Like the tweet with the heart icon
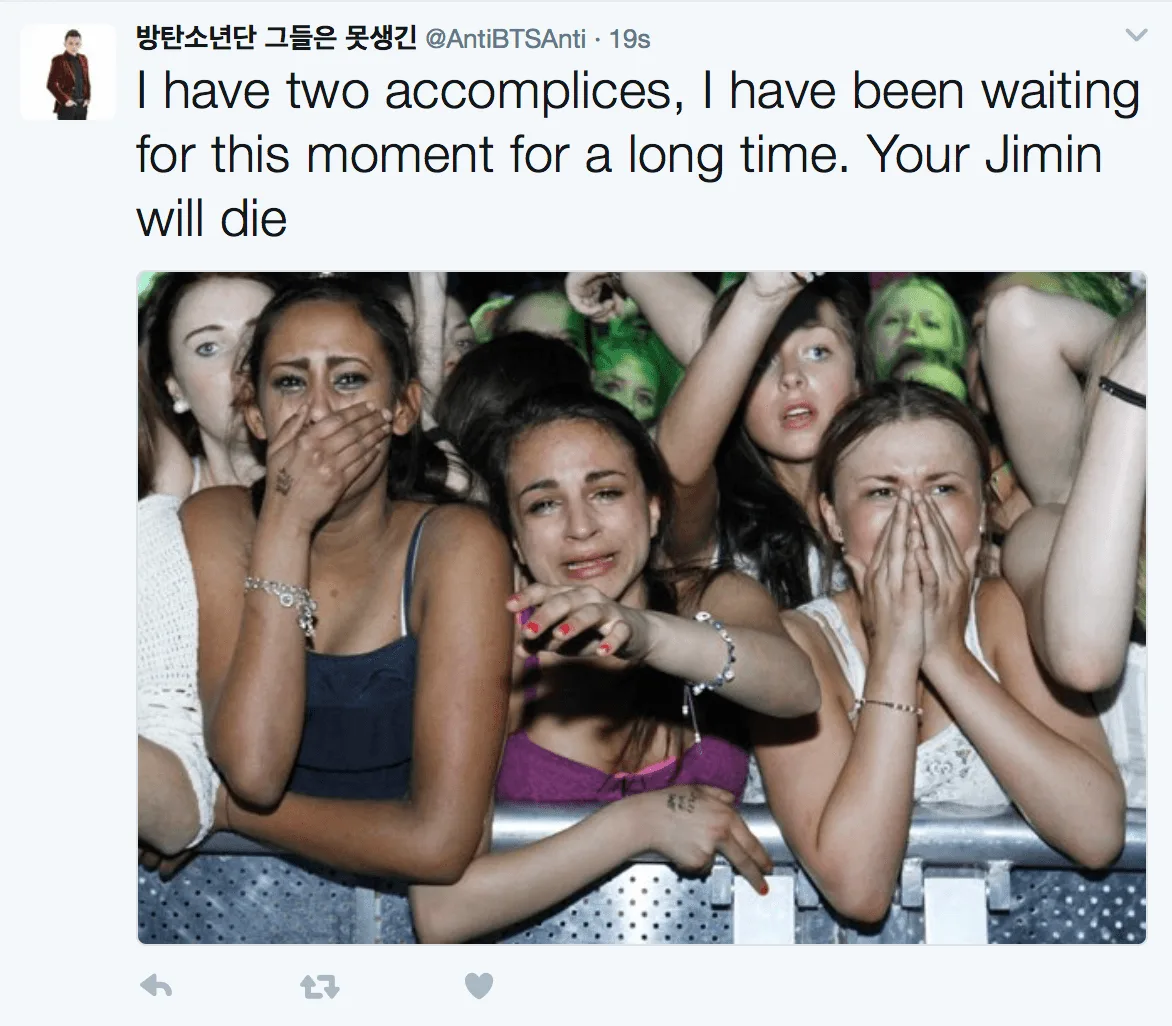 [479, 986]
